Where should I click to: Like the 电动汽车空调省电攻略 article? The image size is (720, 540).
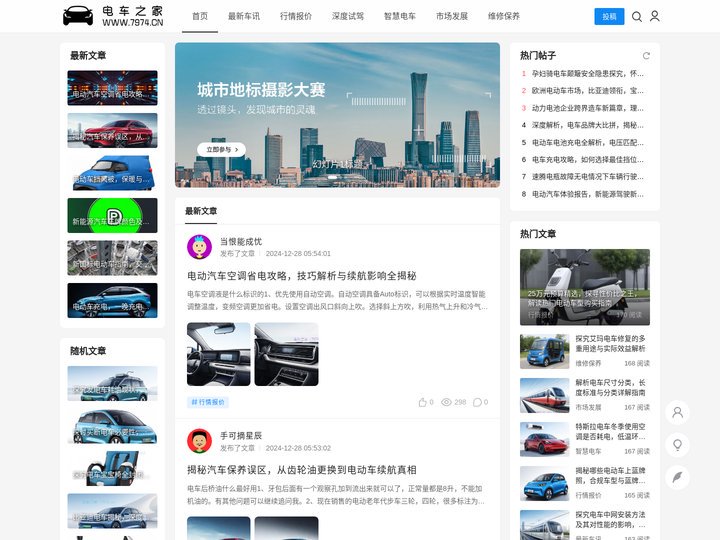[422, 402]
